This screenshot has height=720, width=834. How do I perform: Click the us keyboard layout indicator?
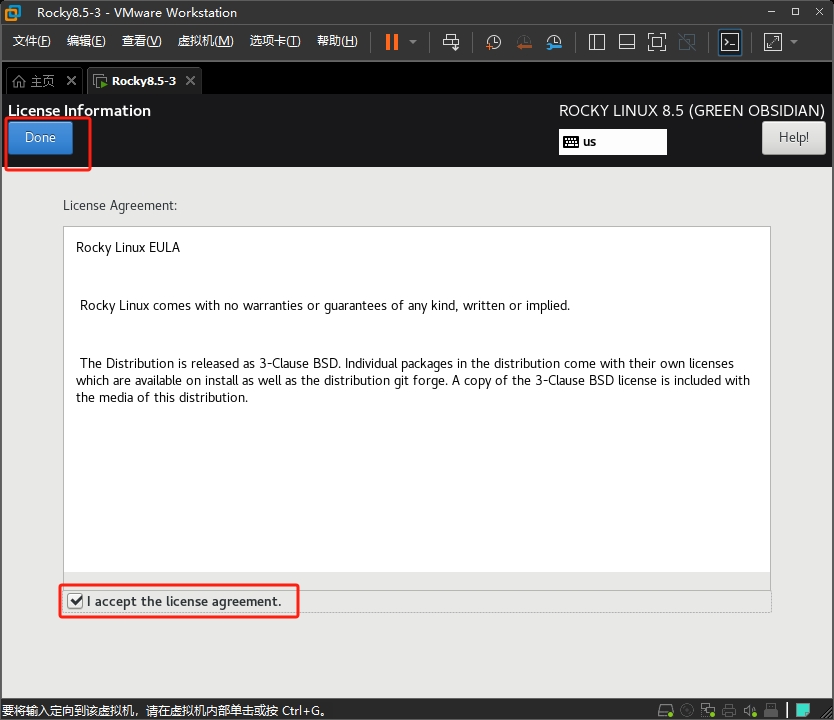612,142
